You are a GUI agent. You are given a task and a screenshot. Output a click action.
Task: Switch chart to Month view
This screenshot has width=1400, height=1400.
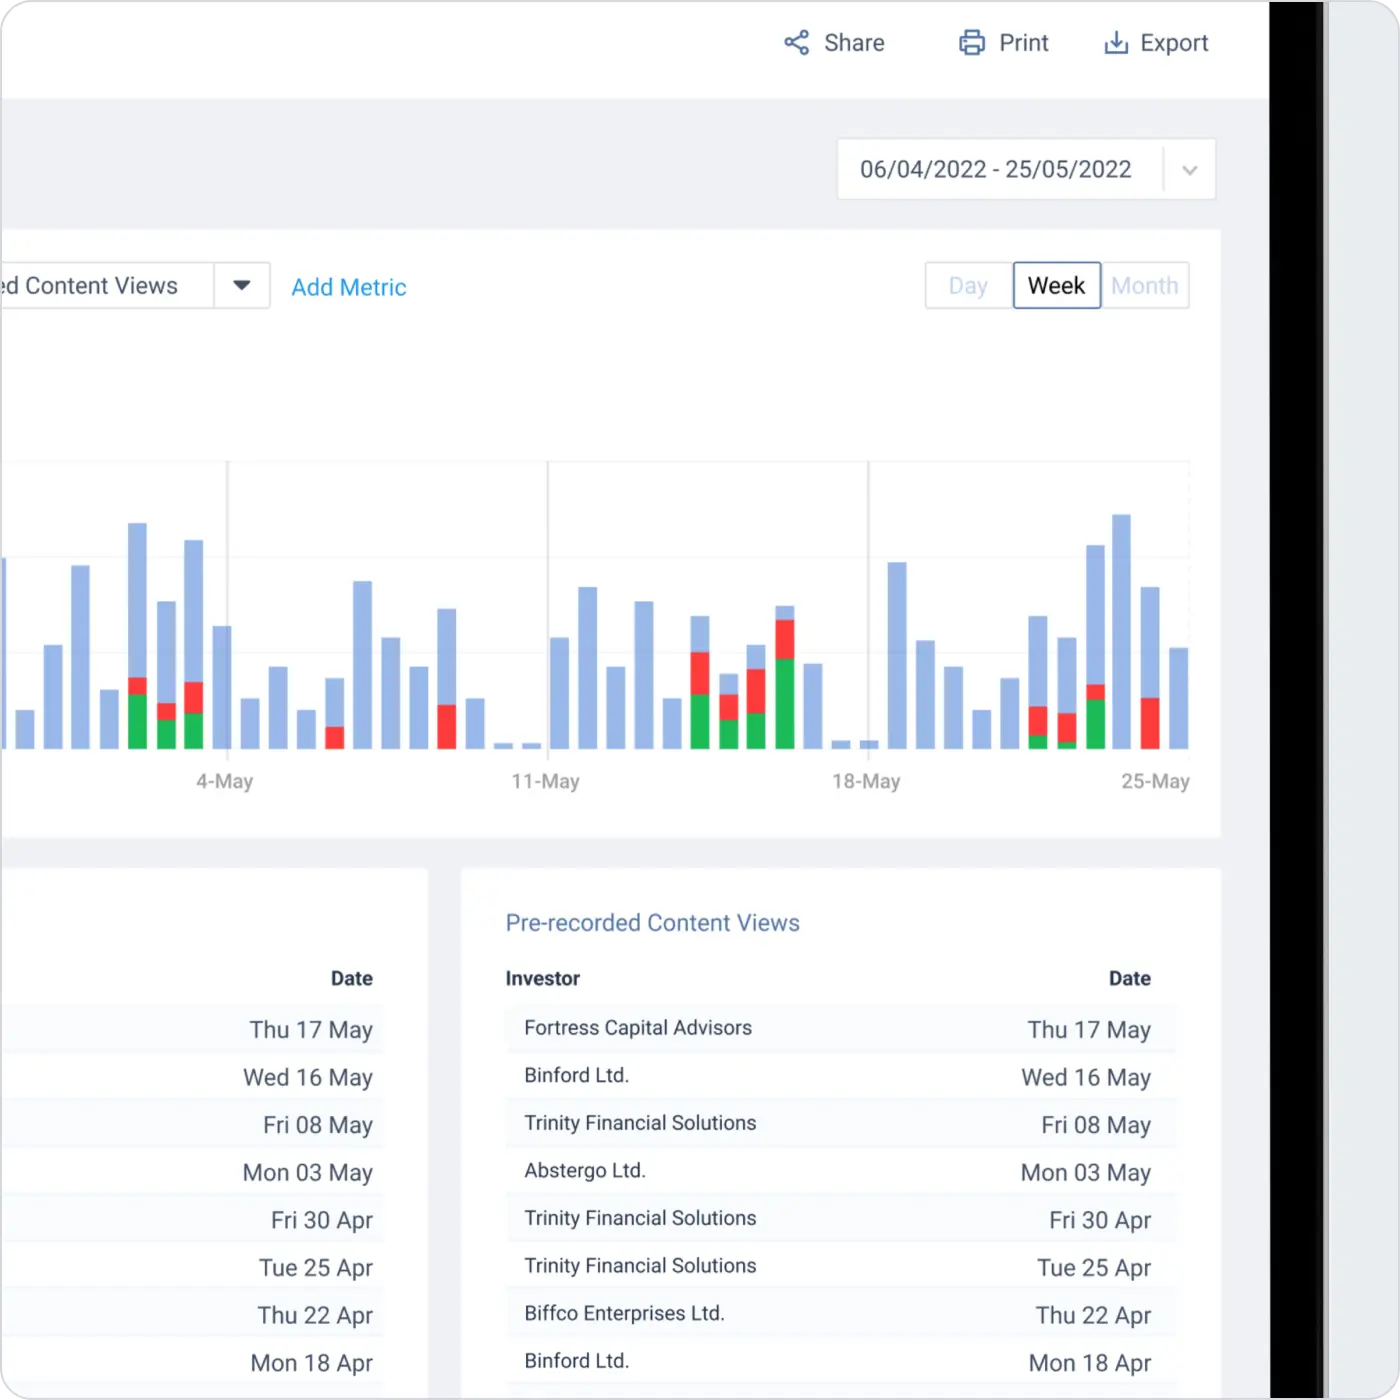tap(1145, 286)
